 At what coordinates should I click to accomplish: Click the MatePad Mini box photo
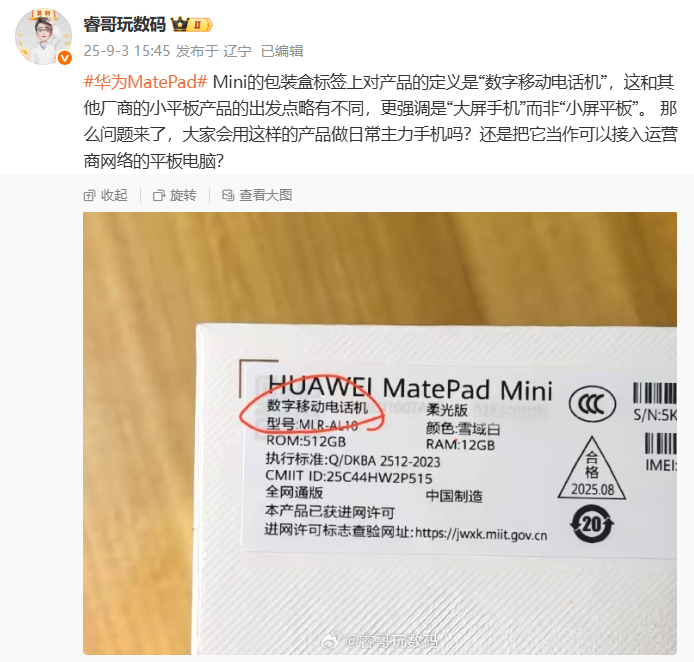(x=380, y=433)
